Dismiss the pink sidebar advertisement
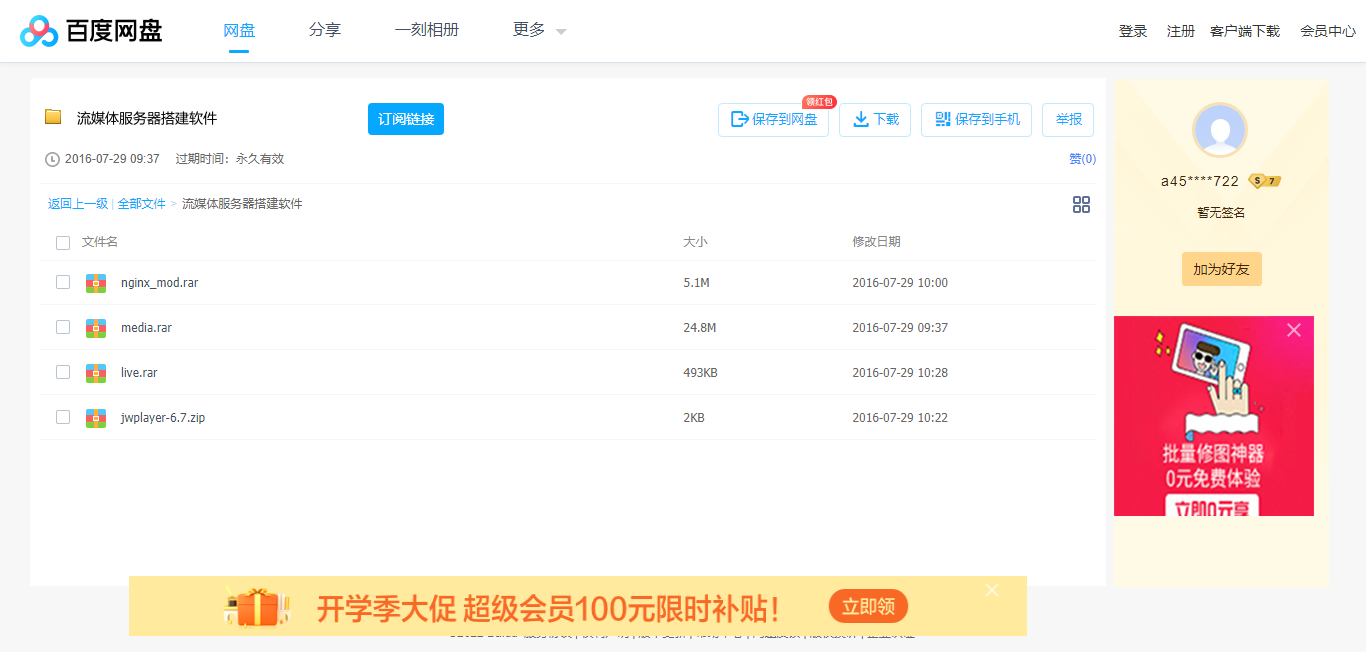This screenshot has height=652, width=1366. click(x=1294, y=329)
